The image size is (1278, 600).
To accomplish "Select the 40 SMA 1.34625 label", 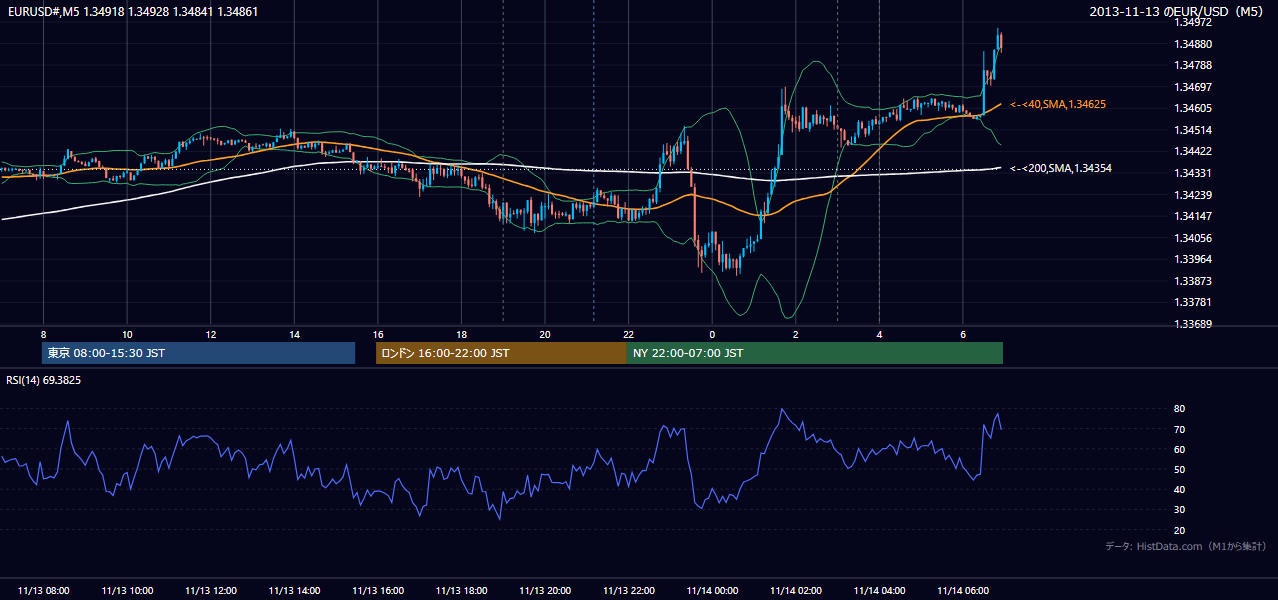I will click(1058, 104).
